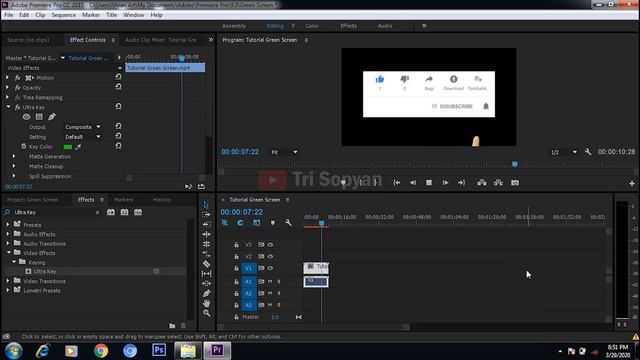Create ellipse mask for Ultra Key
640x360 pixels.
click(27, 117)
